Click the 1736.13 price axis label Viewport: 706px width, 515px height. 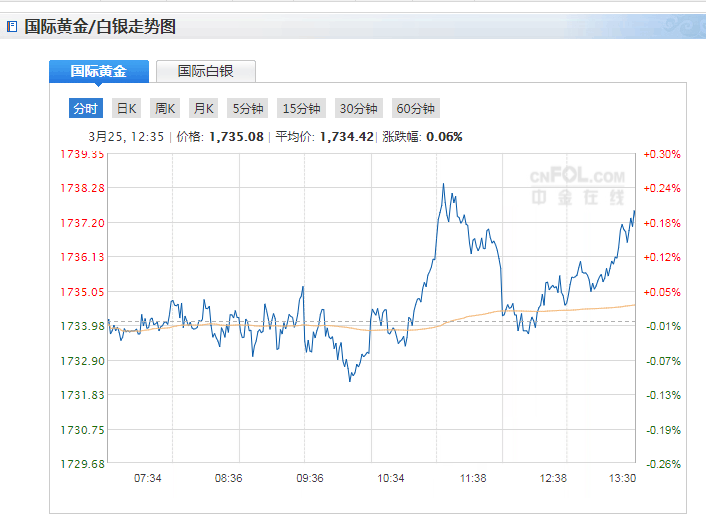pyautogui.click(x=82, y=257)
